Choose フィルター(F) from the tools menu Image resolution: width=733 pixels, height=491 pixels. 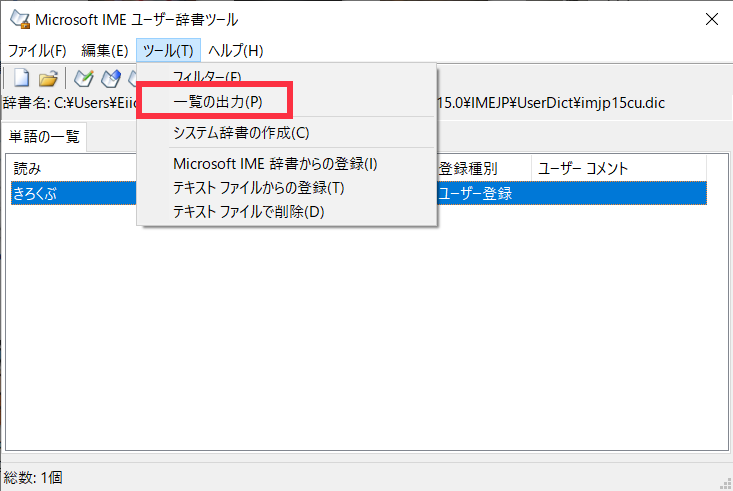pos(207,77)
